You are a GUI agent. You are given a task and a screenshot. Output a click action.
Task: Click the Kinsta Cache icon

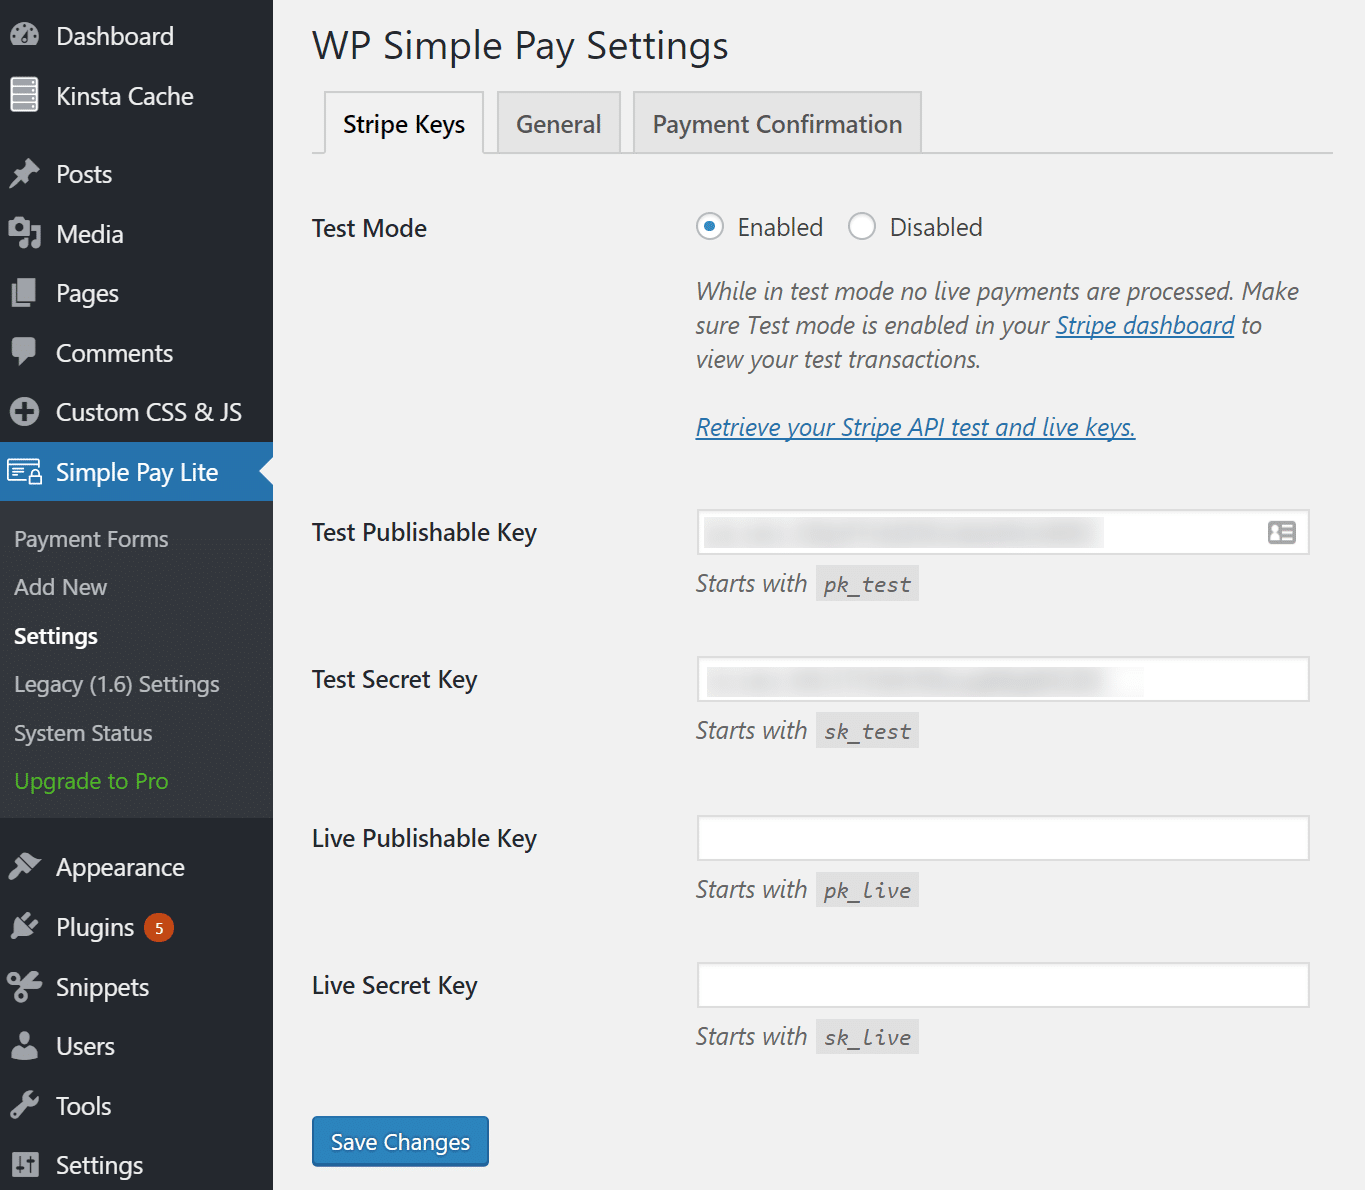click(x=24, y=94)
